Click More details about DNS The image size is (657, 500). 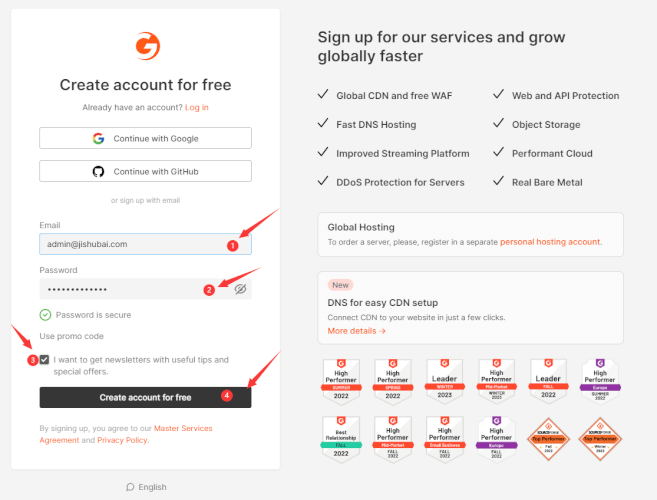click(x=356, y=330)
